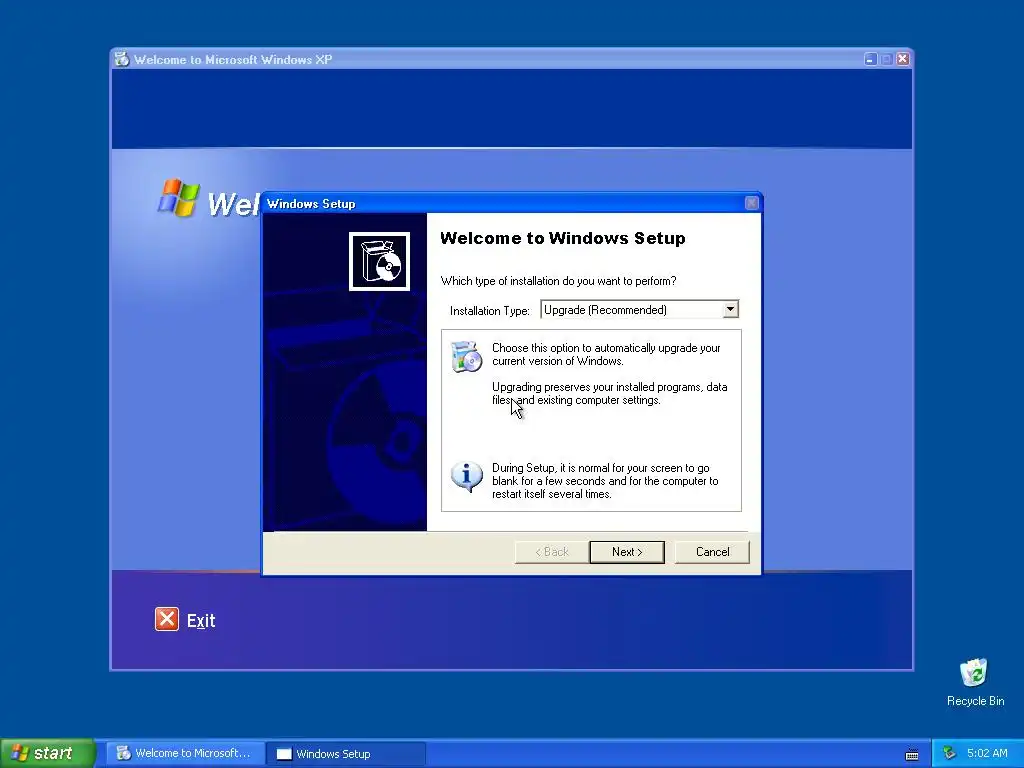1024x768 pixels.
Task: Click the Windows Setup dialog close button
Action: tap(752, 203)
